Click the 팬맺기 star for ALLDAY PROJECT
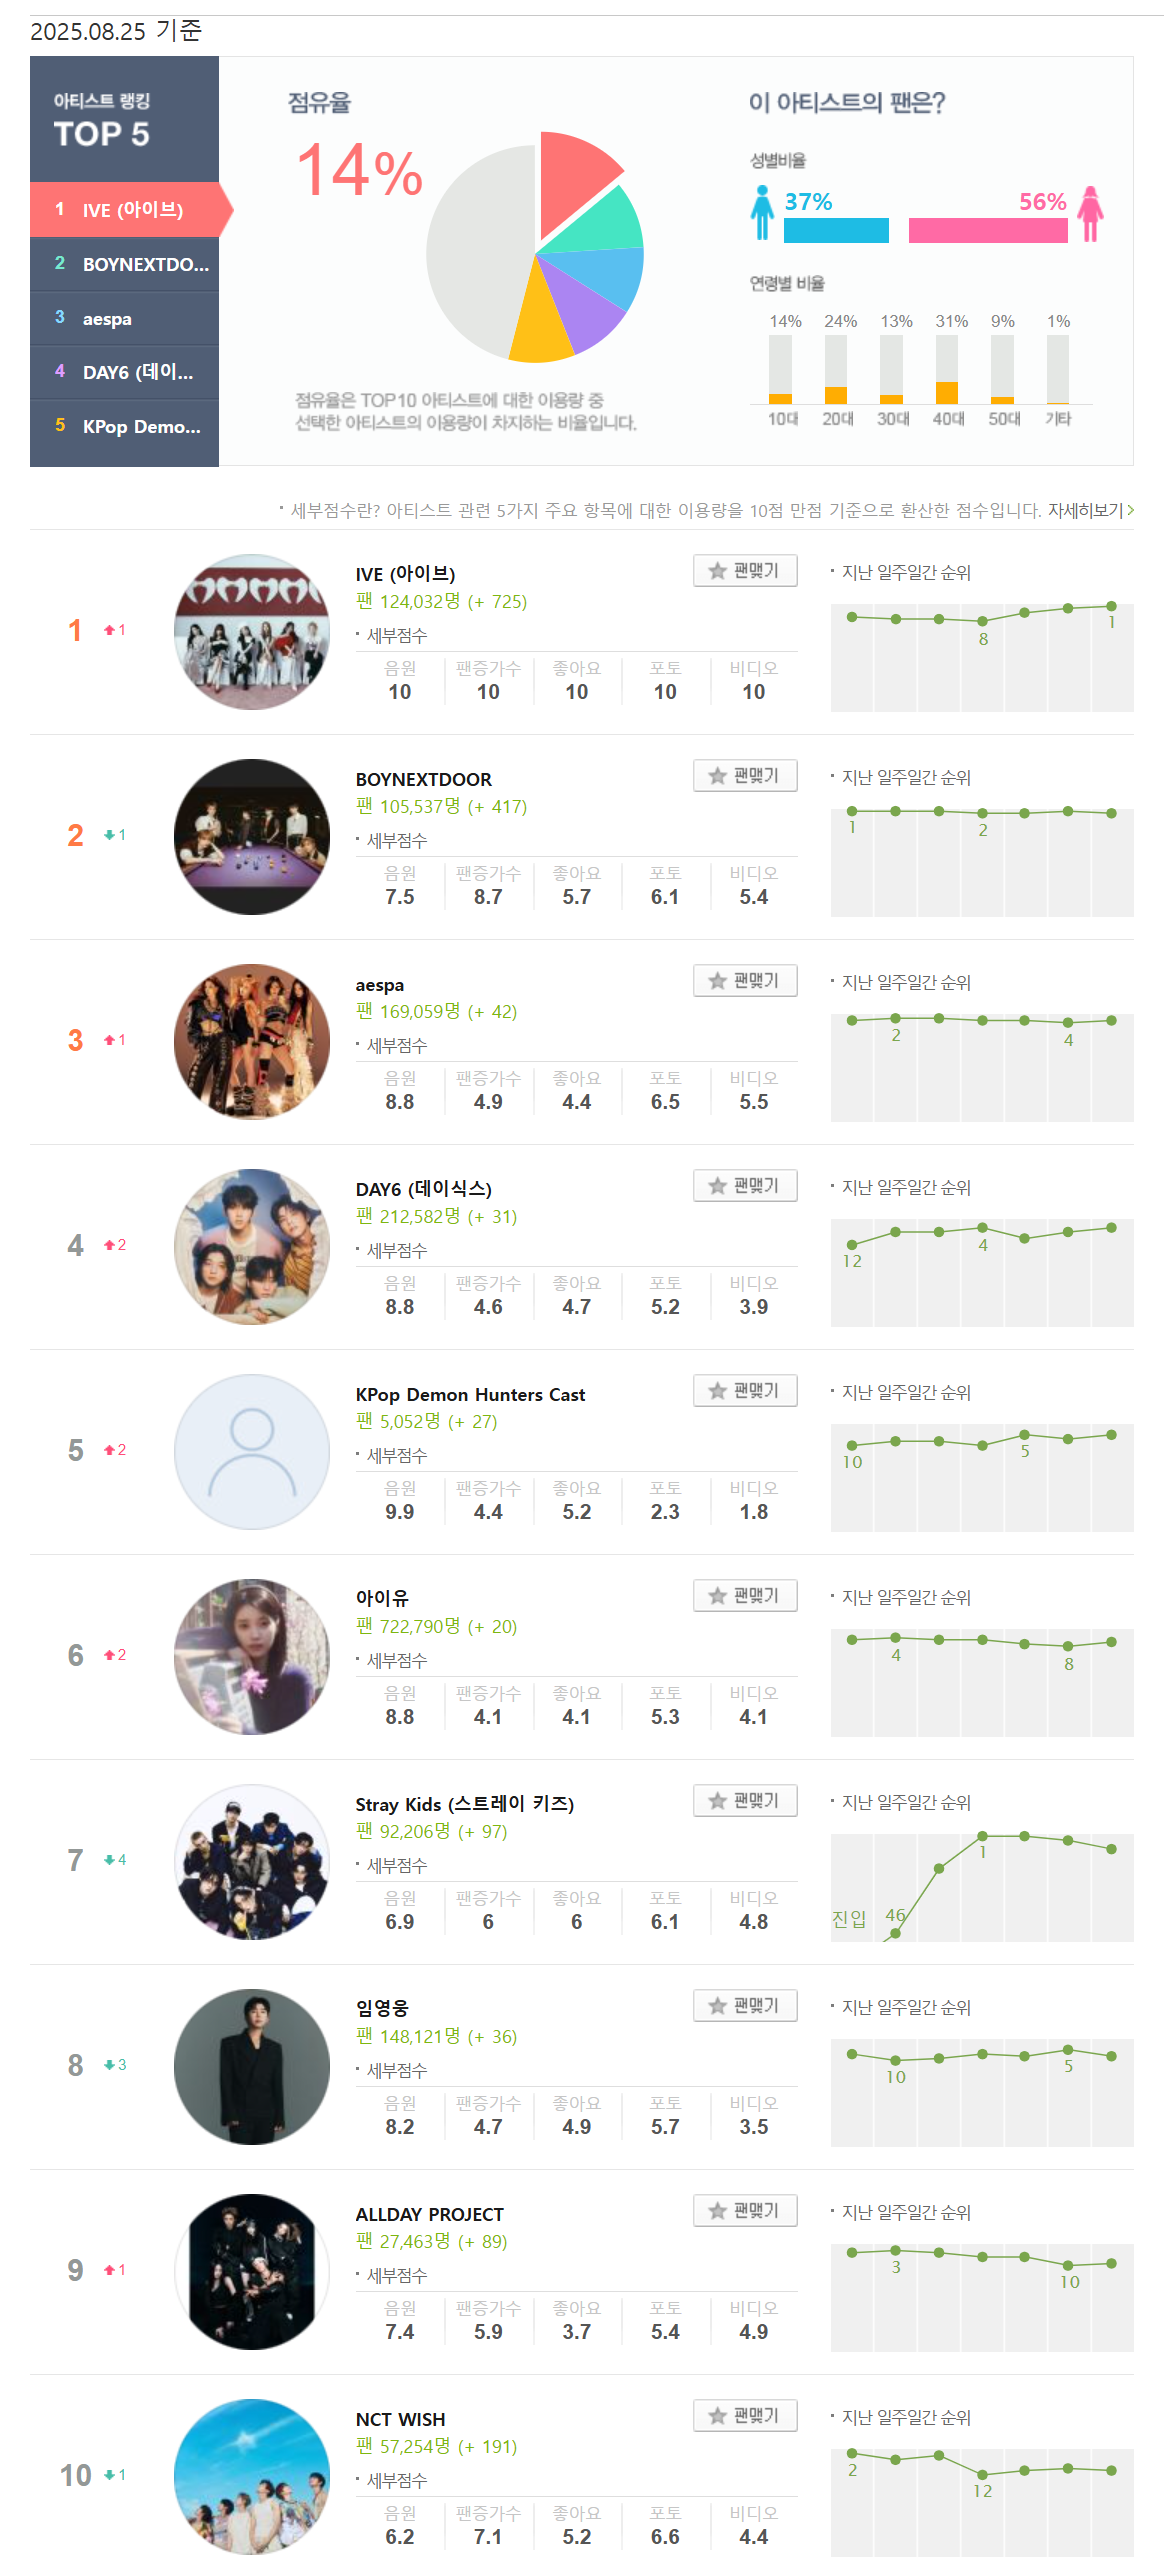The height and width of the screenshot is (2568, 1164). point(745,2210)
